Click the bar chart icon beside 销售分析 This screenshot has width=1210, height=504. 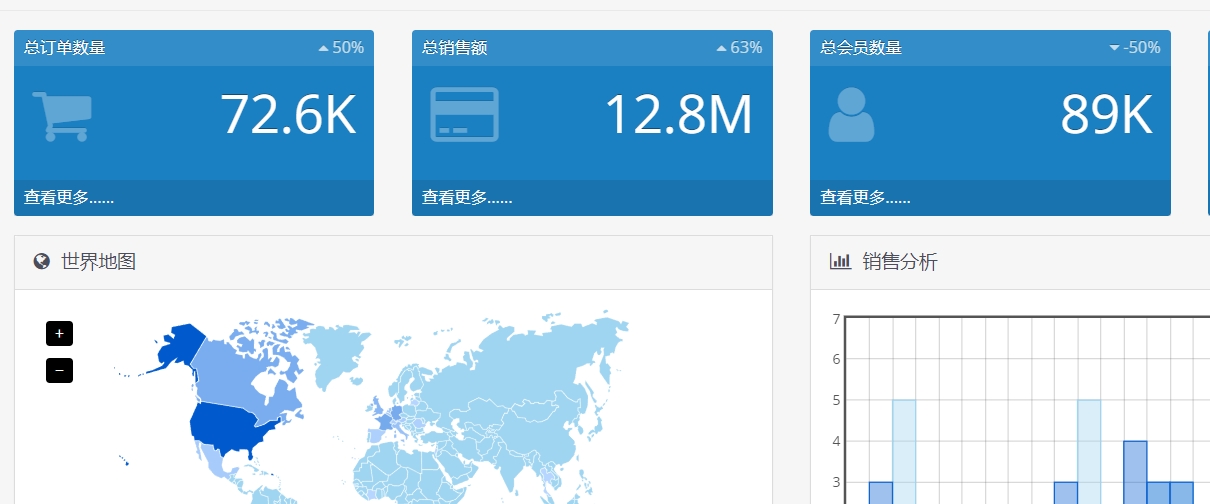pos(840,262)
